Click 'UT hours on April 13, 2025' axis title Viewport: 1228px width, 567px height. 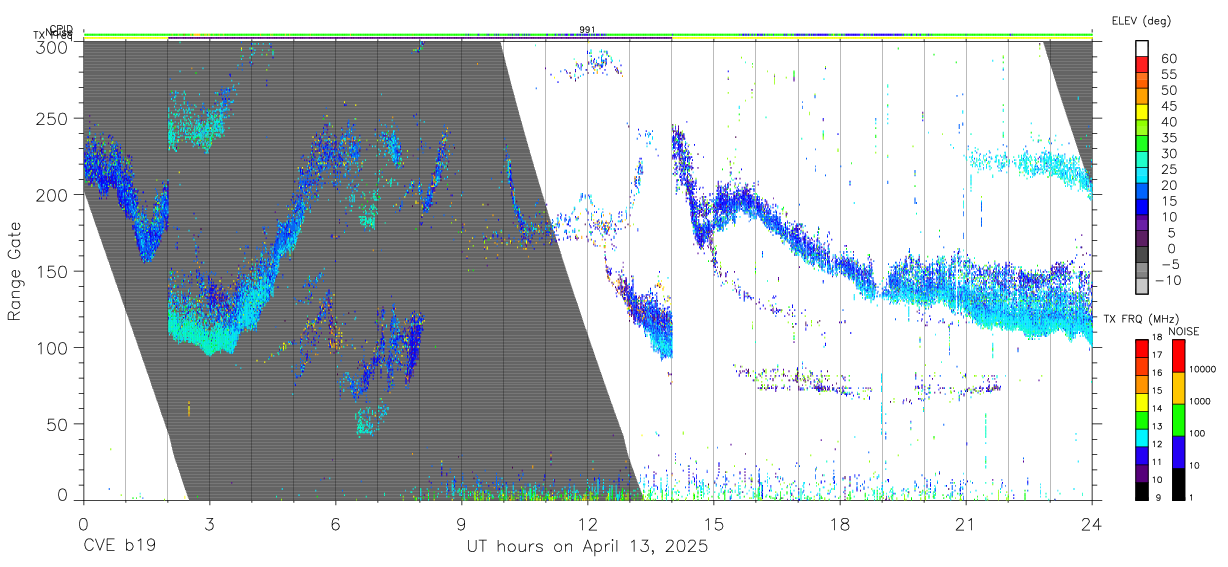[x=587, y=547]
